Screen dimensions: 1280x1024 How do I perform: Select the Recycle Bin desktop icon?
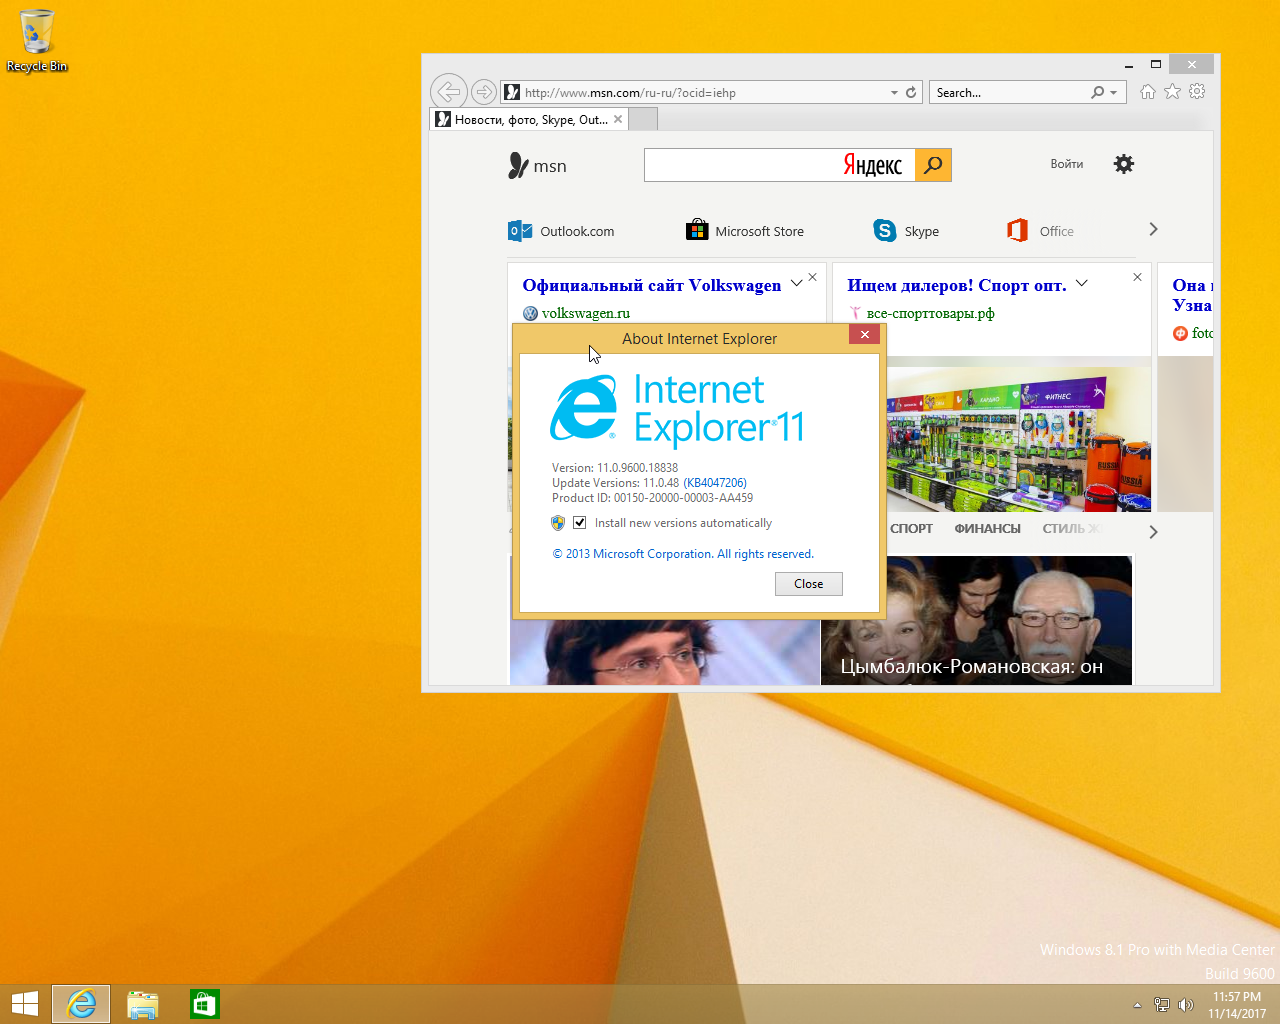[x=37, y=42]
